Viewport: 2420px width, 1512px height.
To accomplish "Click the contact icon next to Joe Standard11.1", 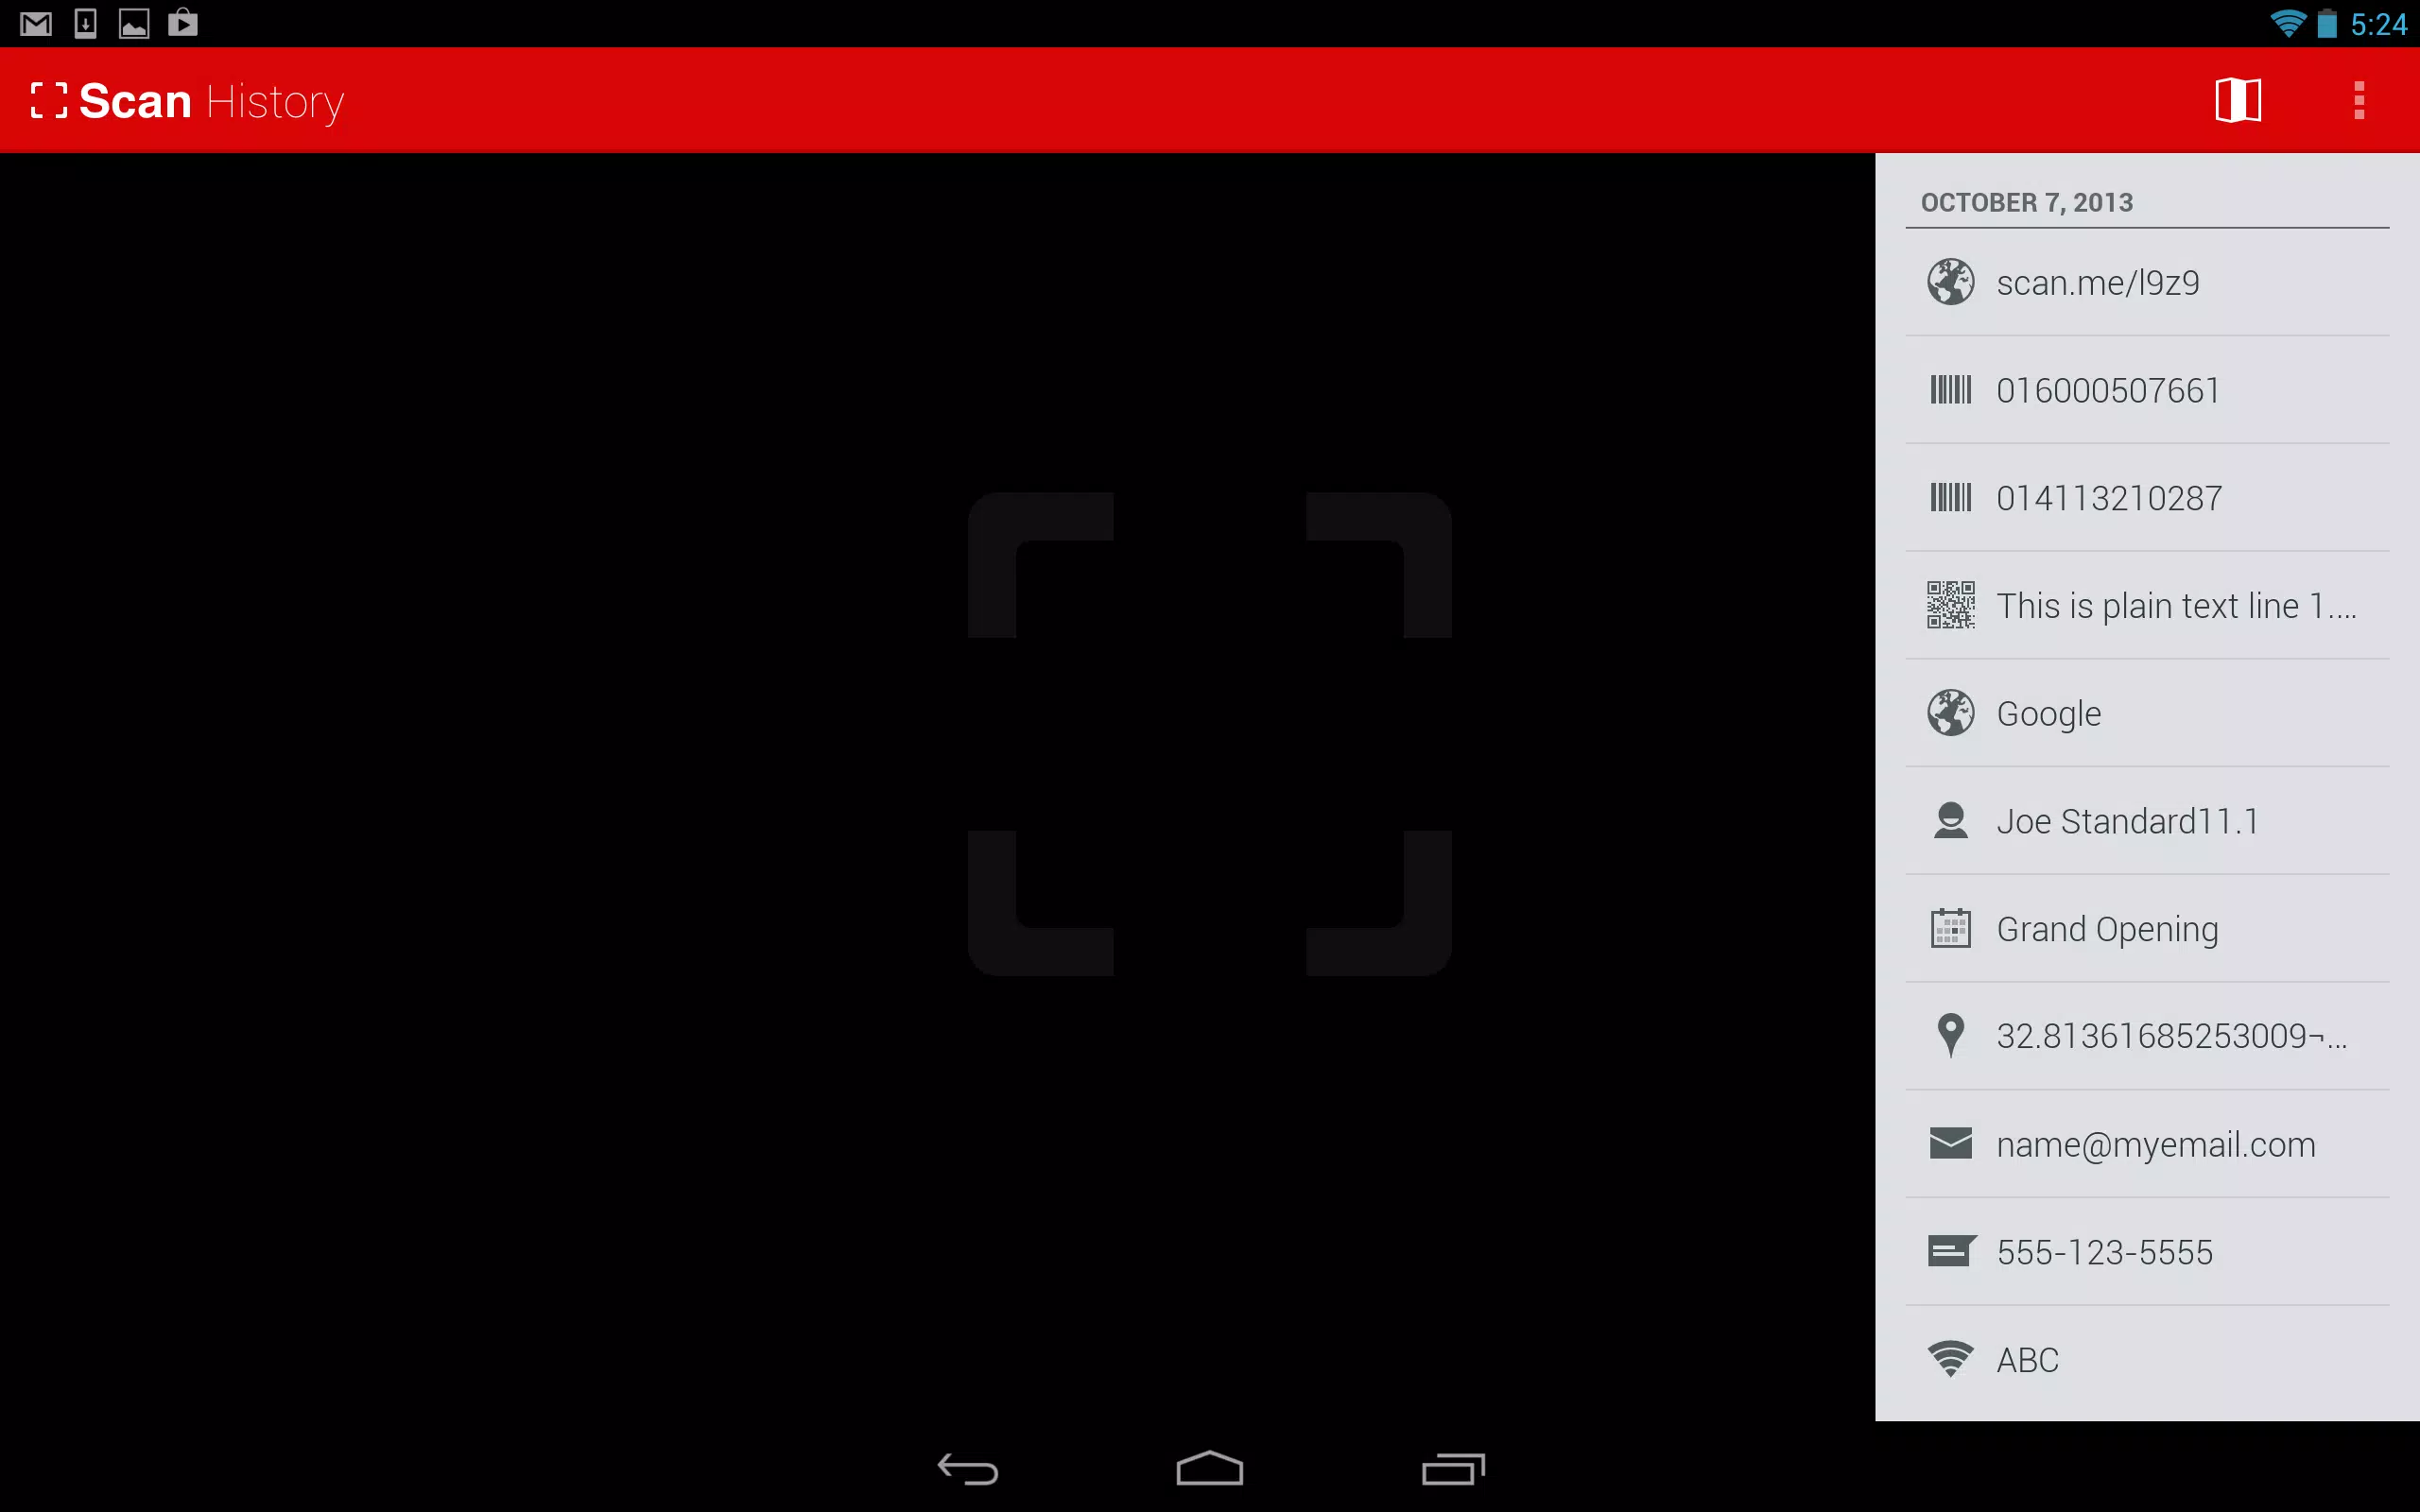I will 1948,820.
